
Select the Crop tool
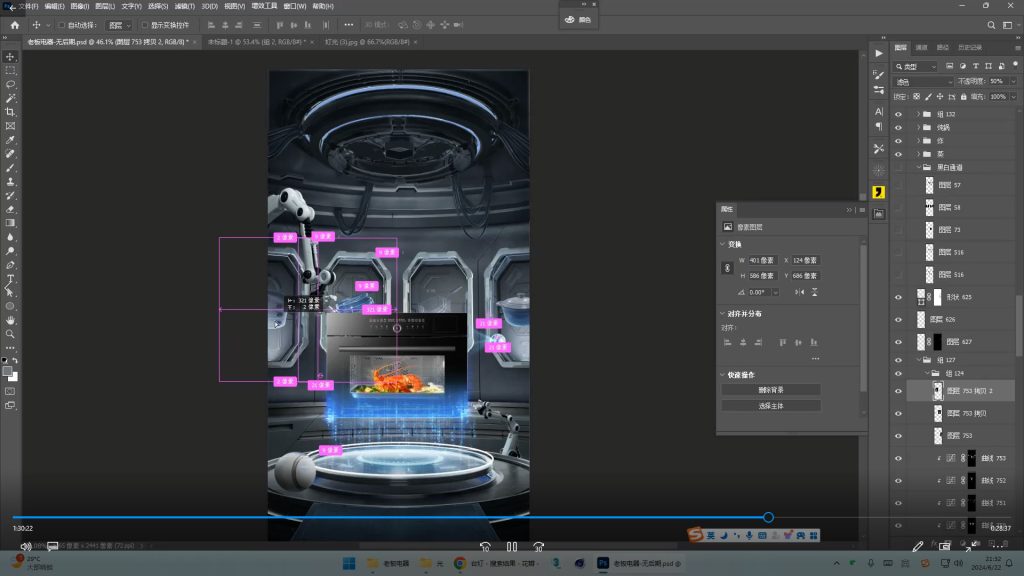point(10,112)
